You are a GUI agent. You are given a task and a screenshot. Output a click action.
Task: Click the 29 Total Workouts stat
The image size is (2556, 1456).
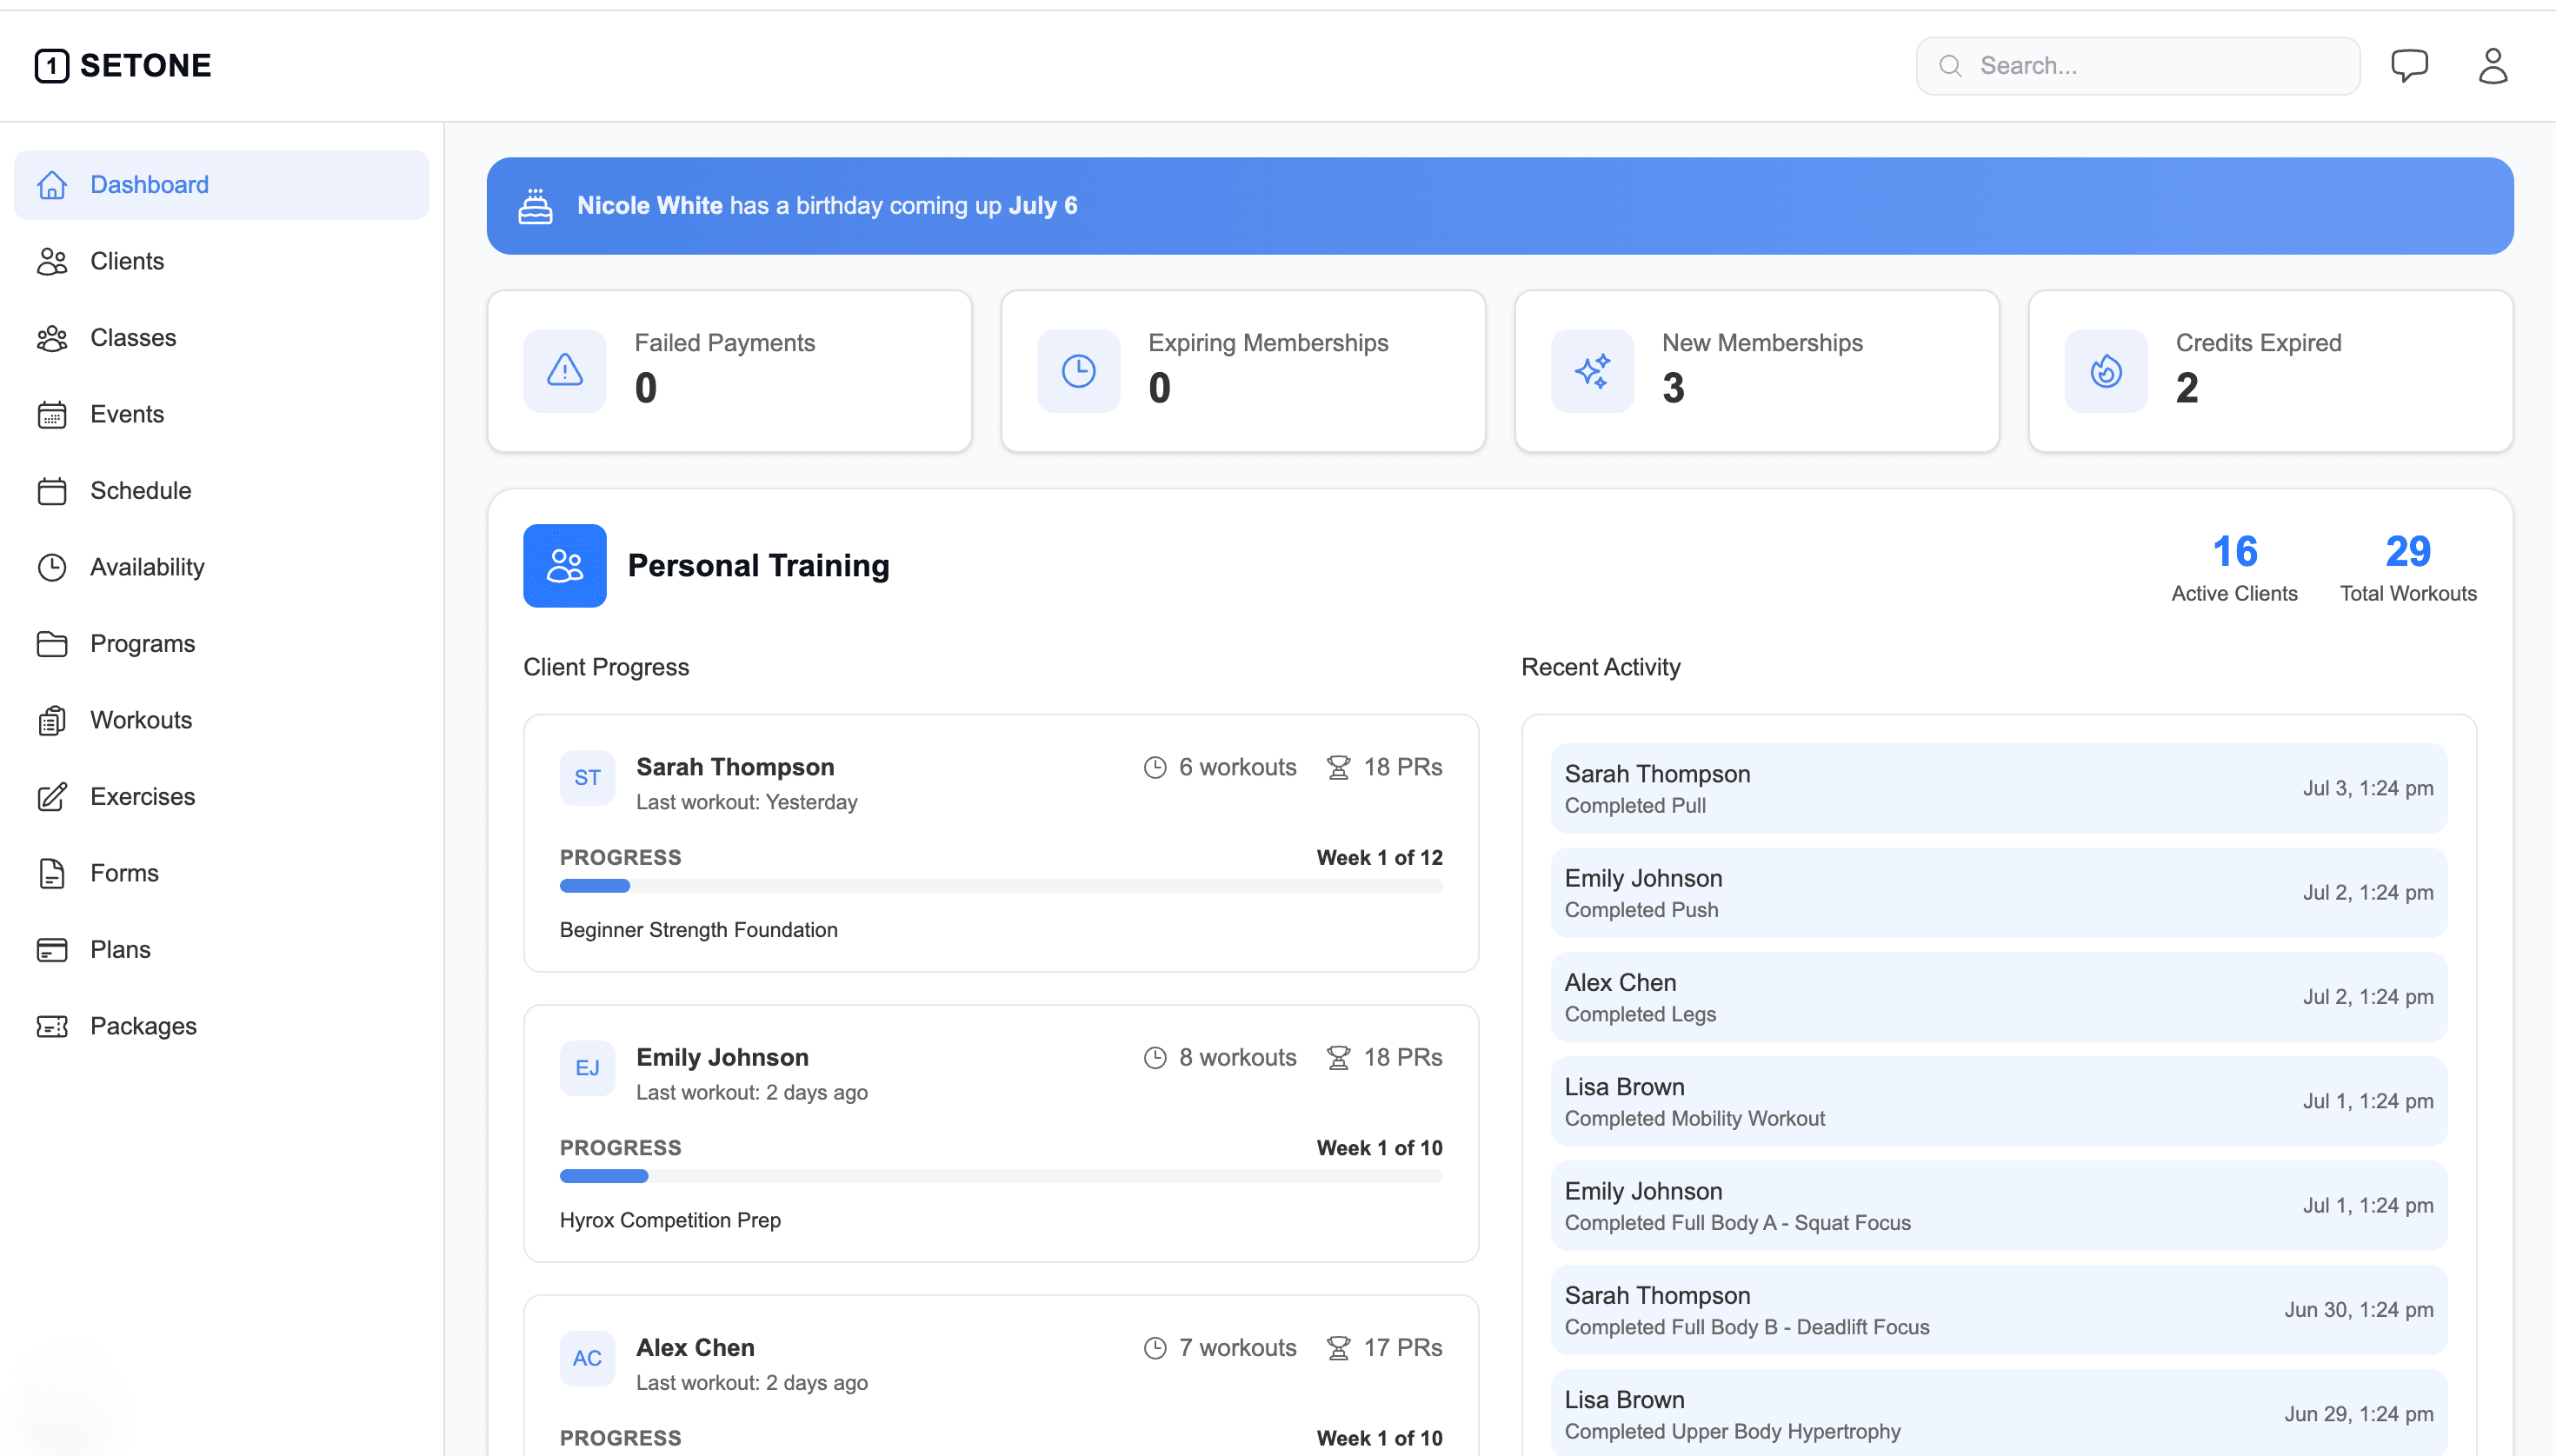(x=2408, y=568)
